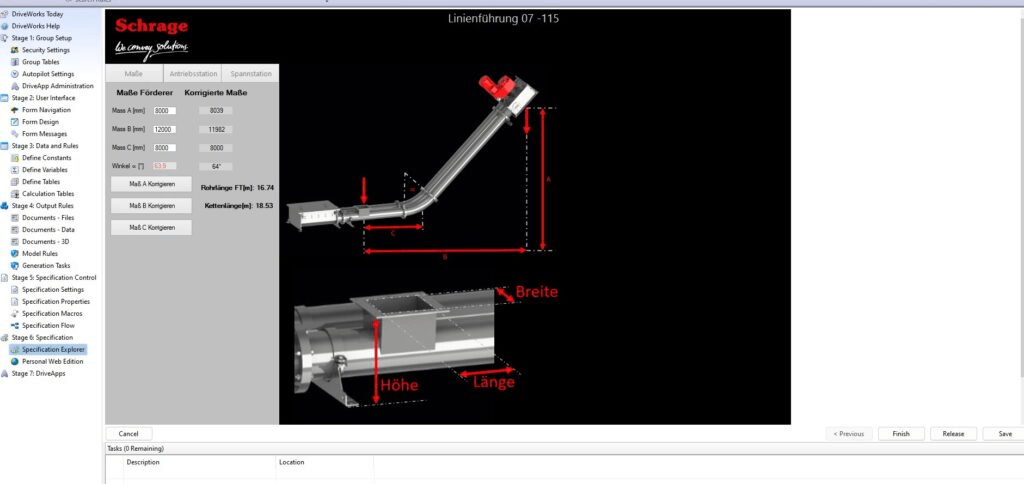
Task: Select Form Navigation in the sidebar
Action: coord(46,110)
